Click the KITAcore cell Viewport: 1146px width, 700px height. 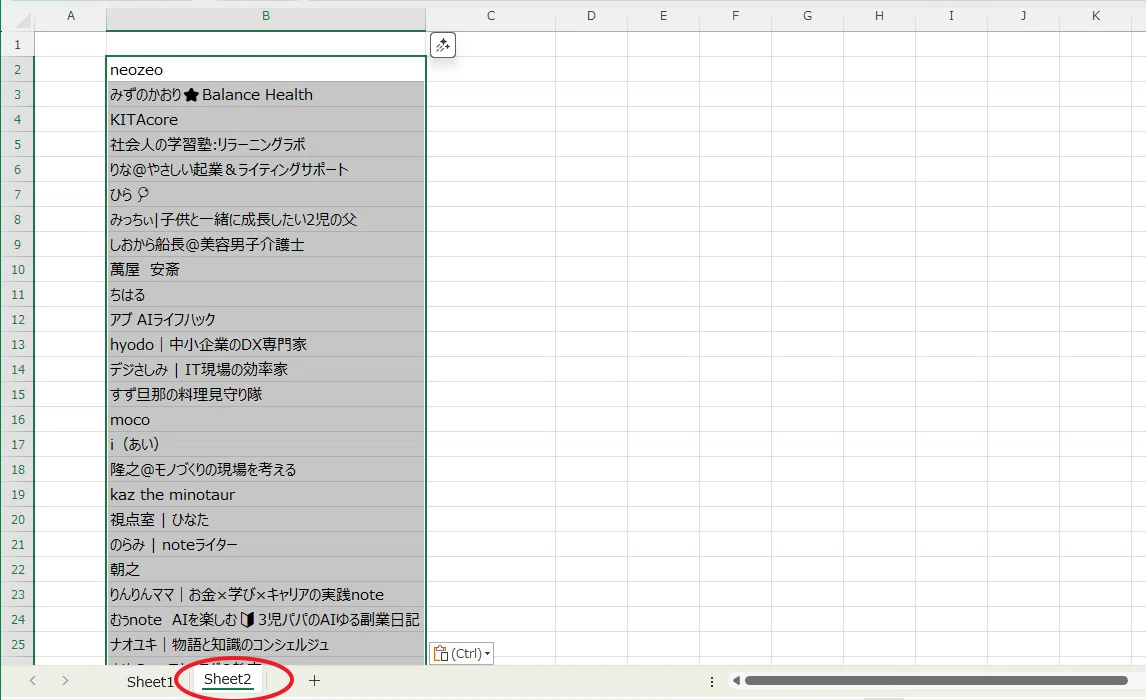coord(266,119)
